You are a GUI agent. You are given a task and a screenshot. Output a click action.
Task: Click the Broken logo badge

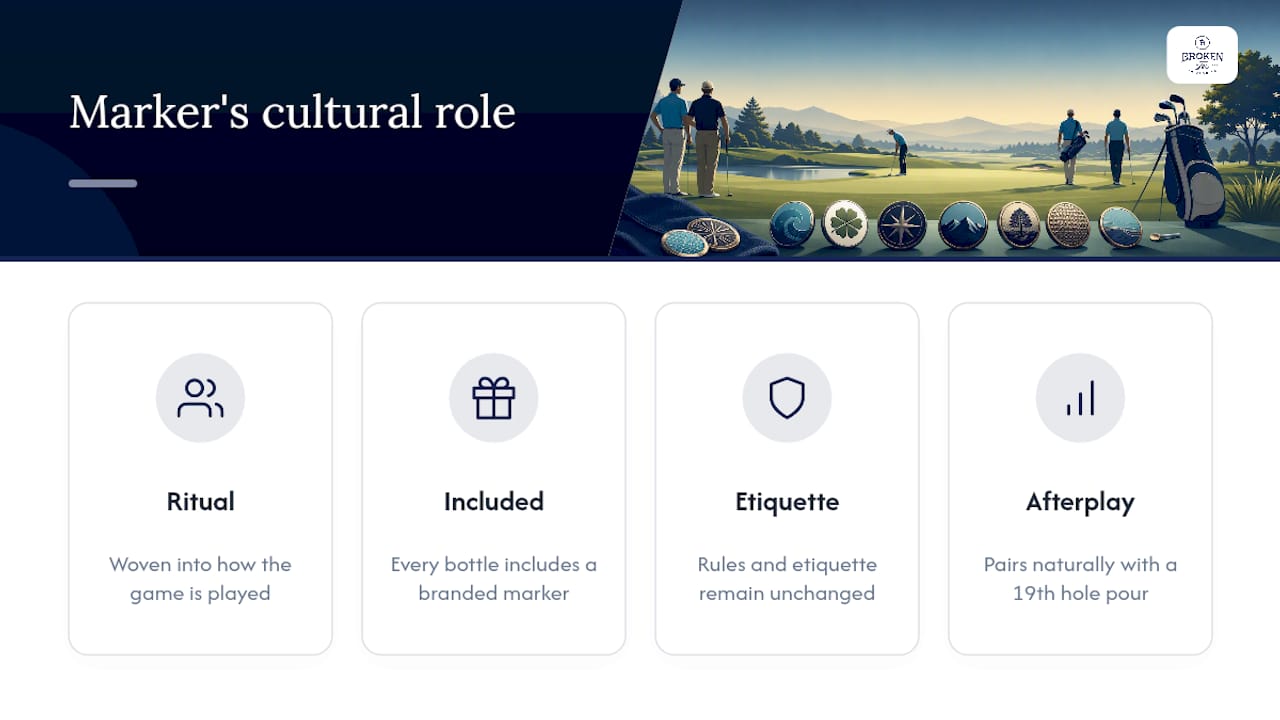tap(1202, 55)
